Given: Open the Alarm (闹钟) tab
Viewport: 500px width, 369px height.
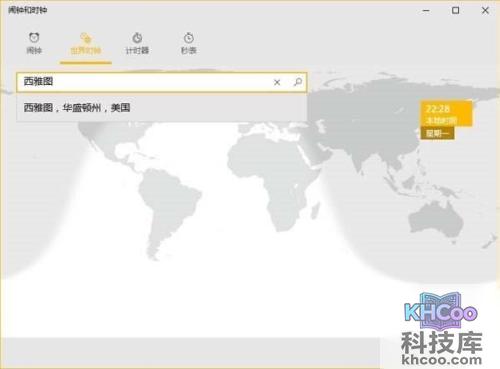Looking at the screenshot, I should 34,43.
